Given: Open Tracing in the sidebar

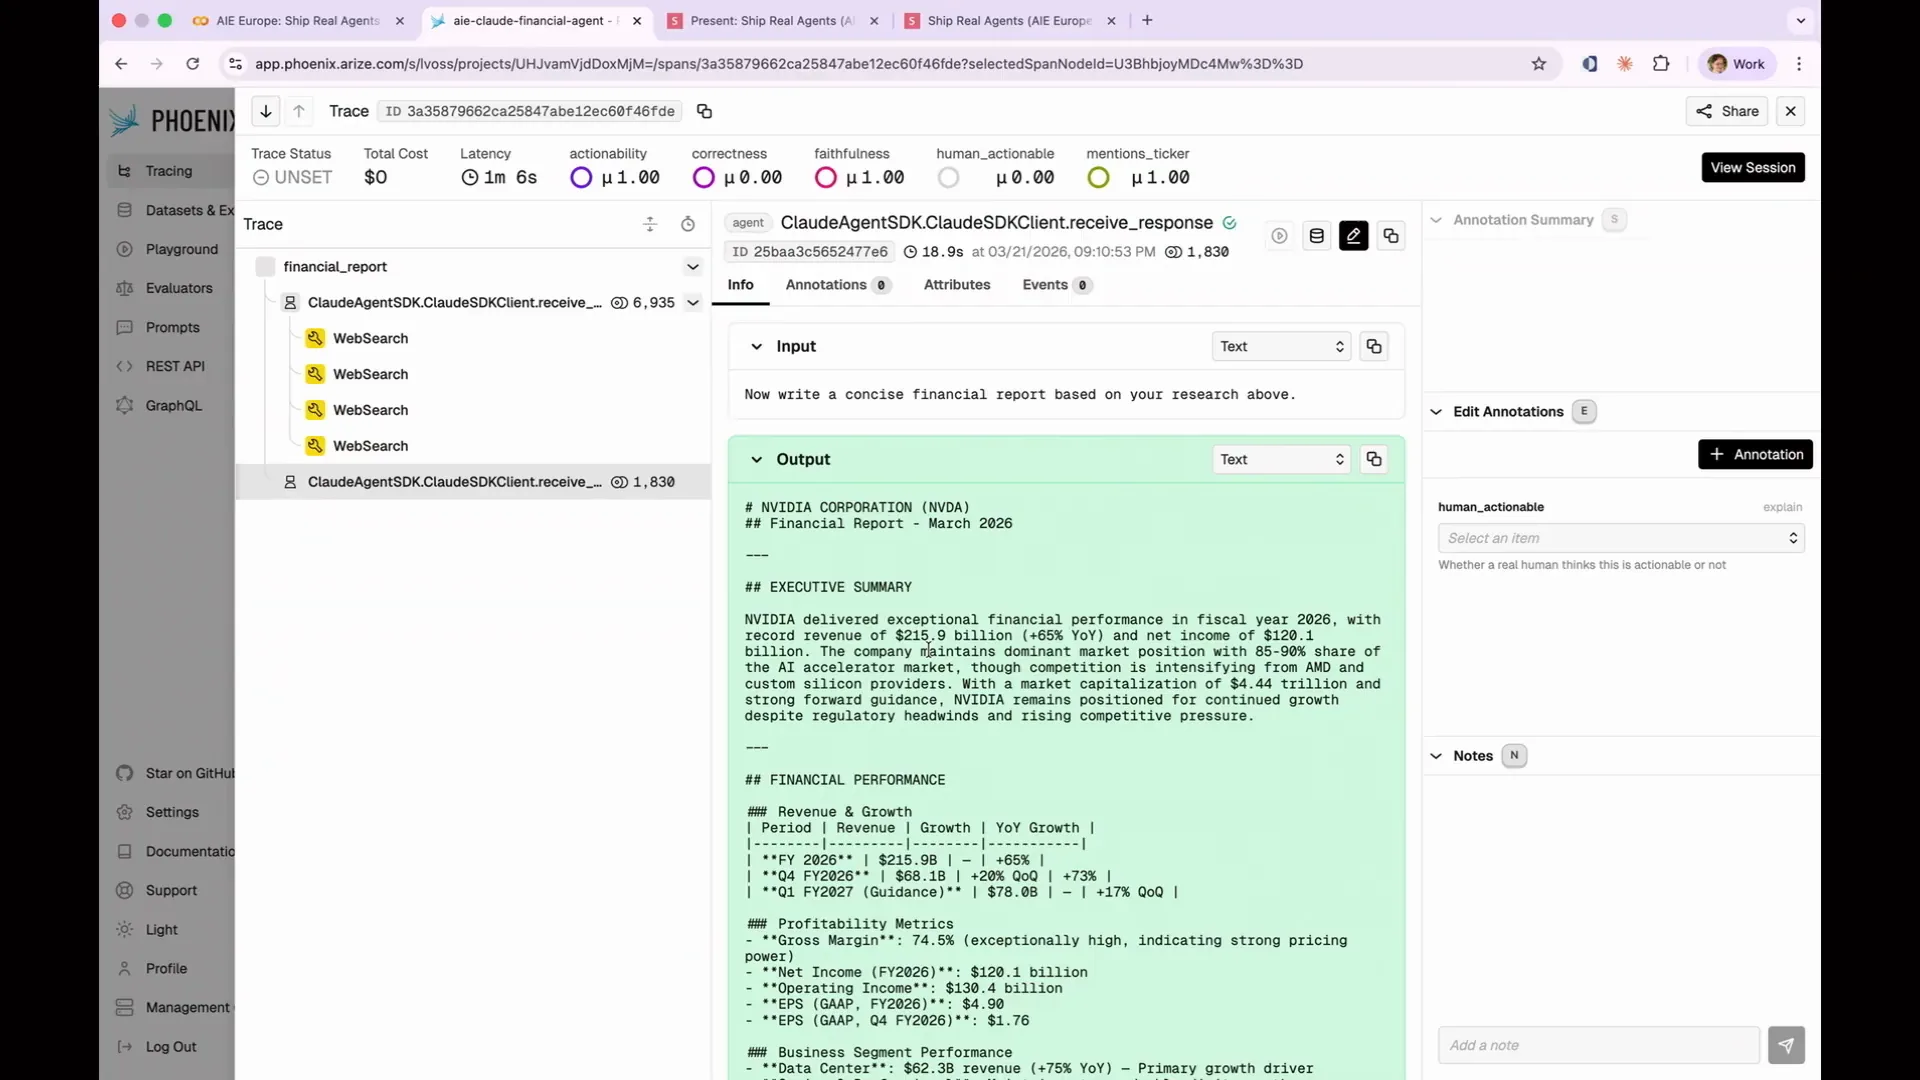Looking at the screenshot, I should pos(169,171).
